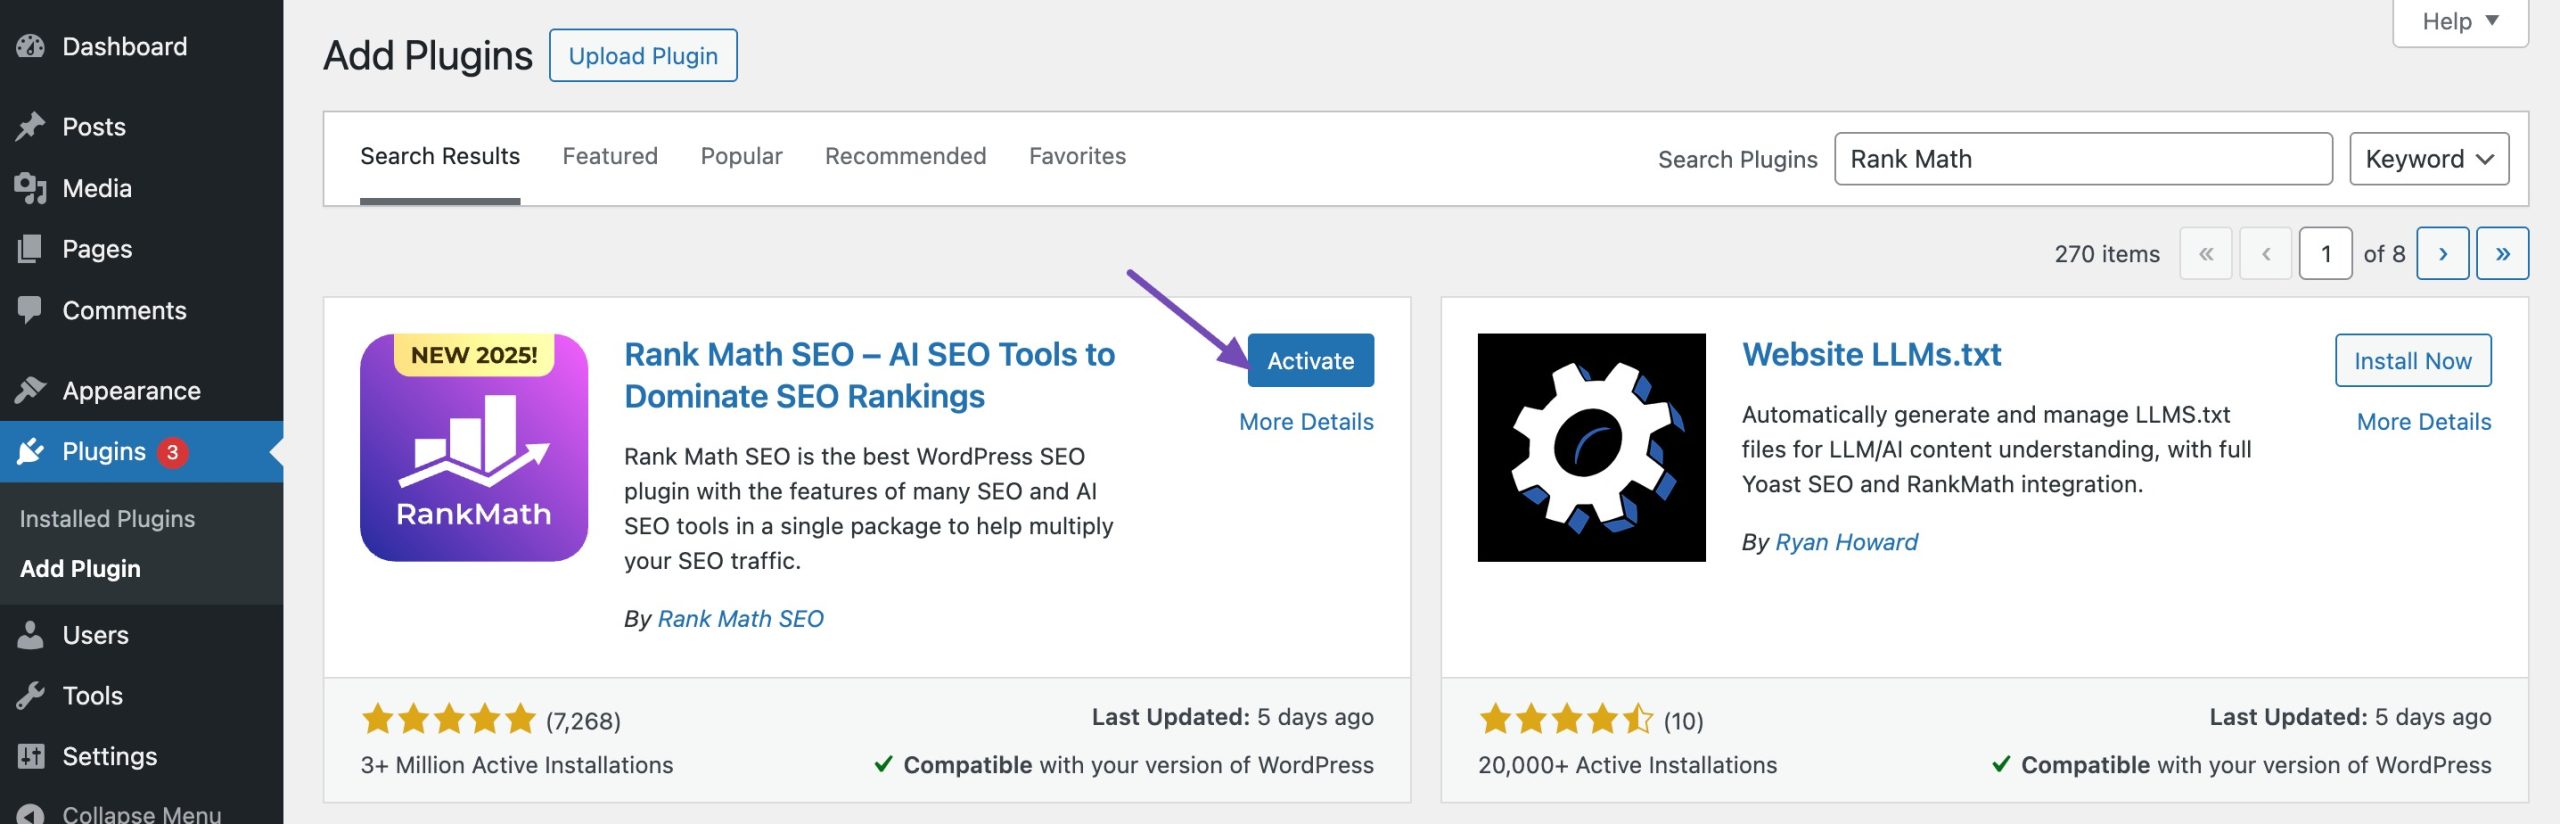Switch to the Featured tab
The height and width of the screenshot is (824, 2560).
[610, 156]
